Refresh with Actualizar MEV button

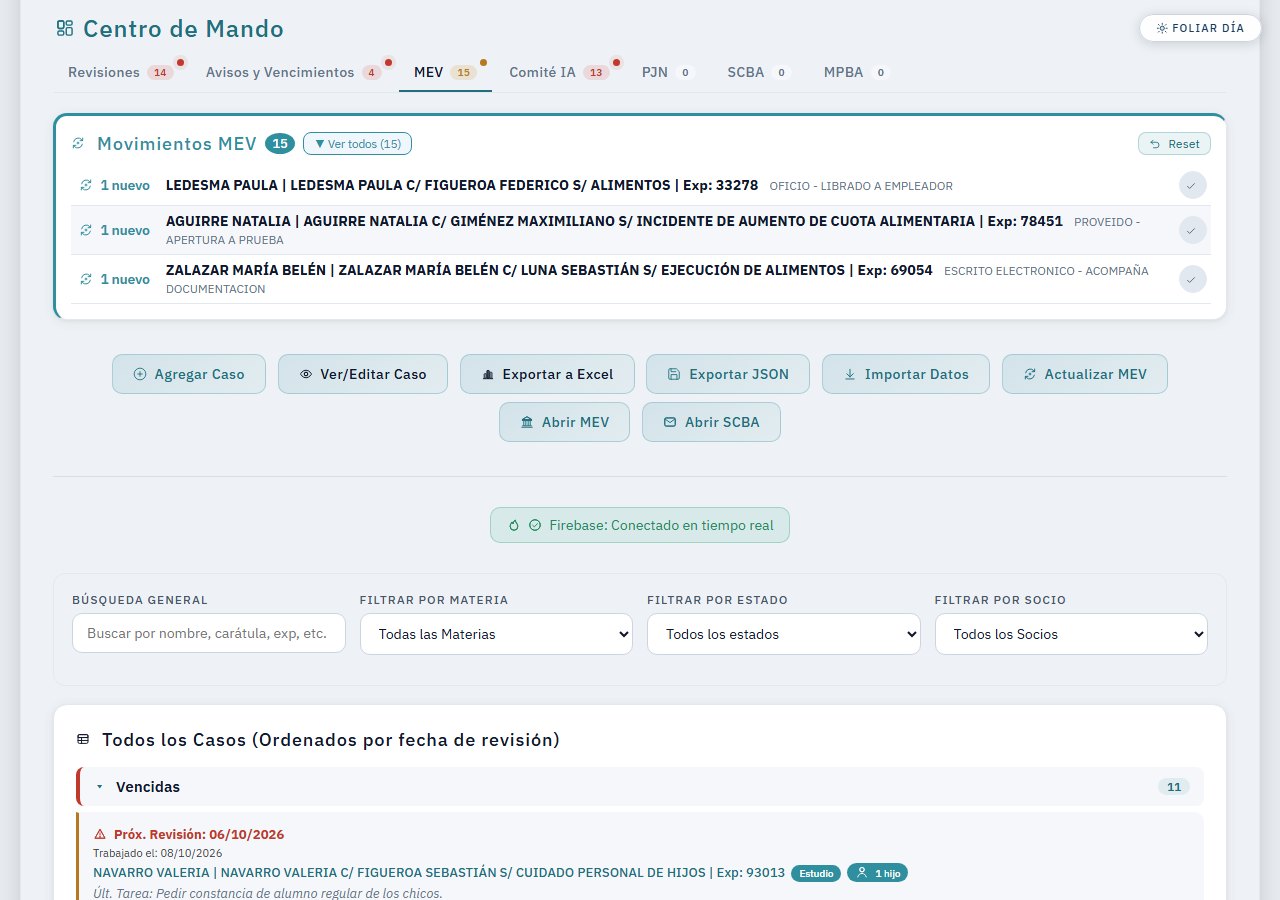click(x=1085, y=374)
